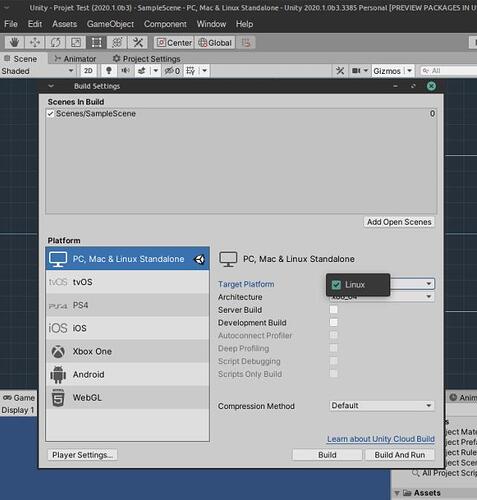Open GameObject menu

[110, 24]
